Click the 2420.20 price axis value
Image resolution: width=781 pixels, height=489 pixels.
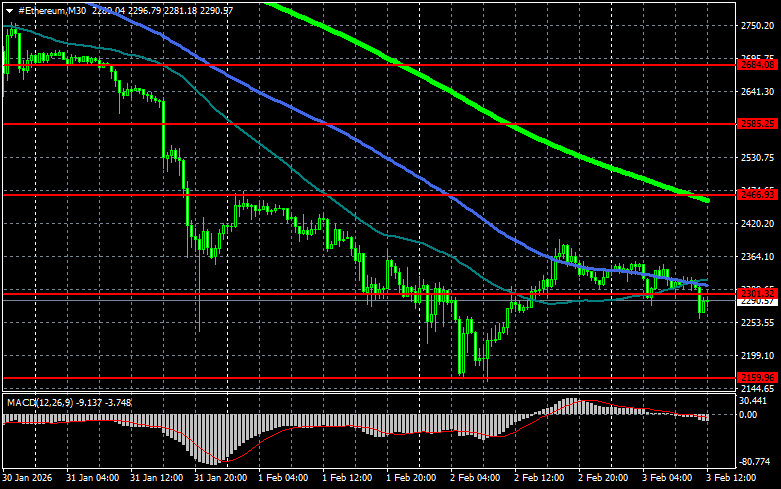pos(758,224)
